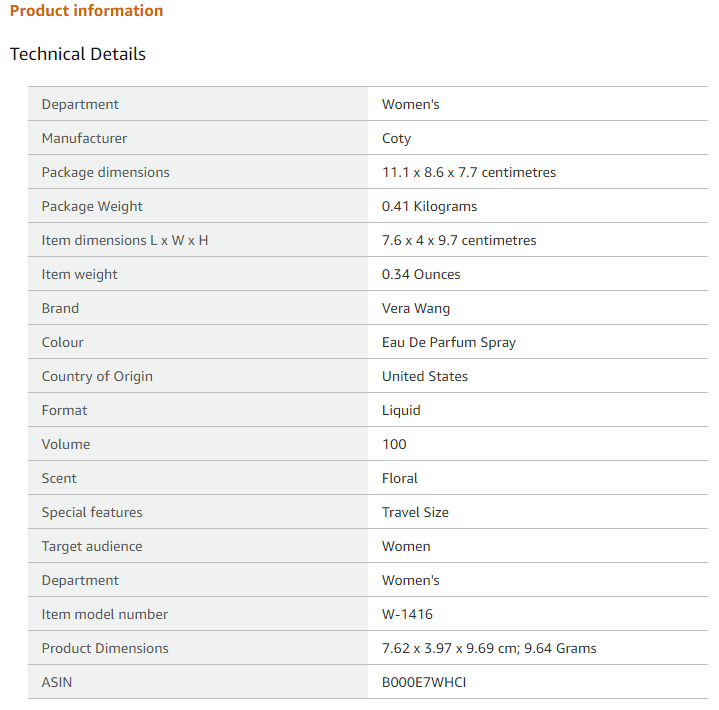Viewport: 719px width, 710px height.
Task: Click the Volume value 100
Action: [394, 444]
